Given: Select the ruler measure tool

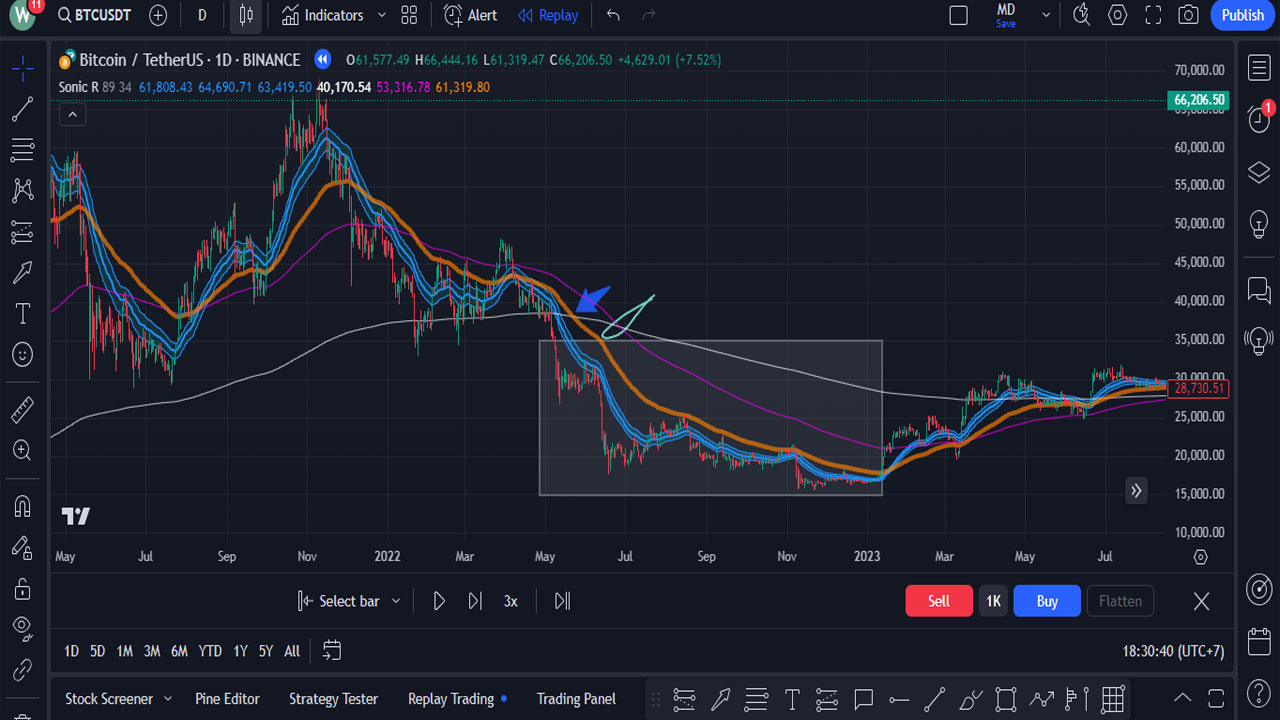Looking at the screenshot, I should point(23,409).
